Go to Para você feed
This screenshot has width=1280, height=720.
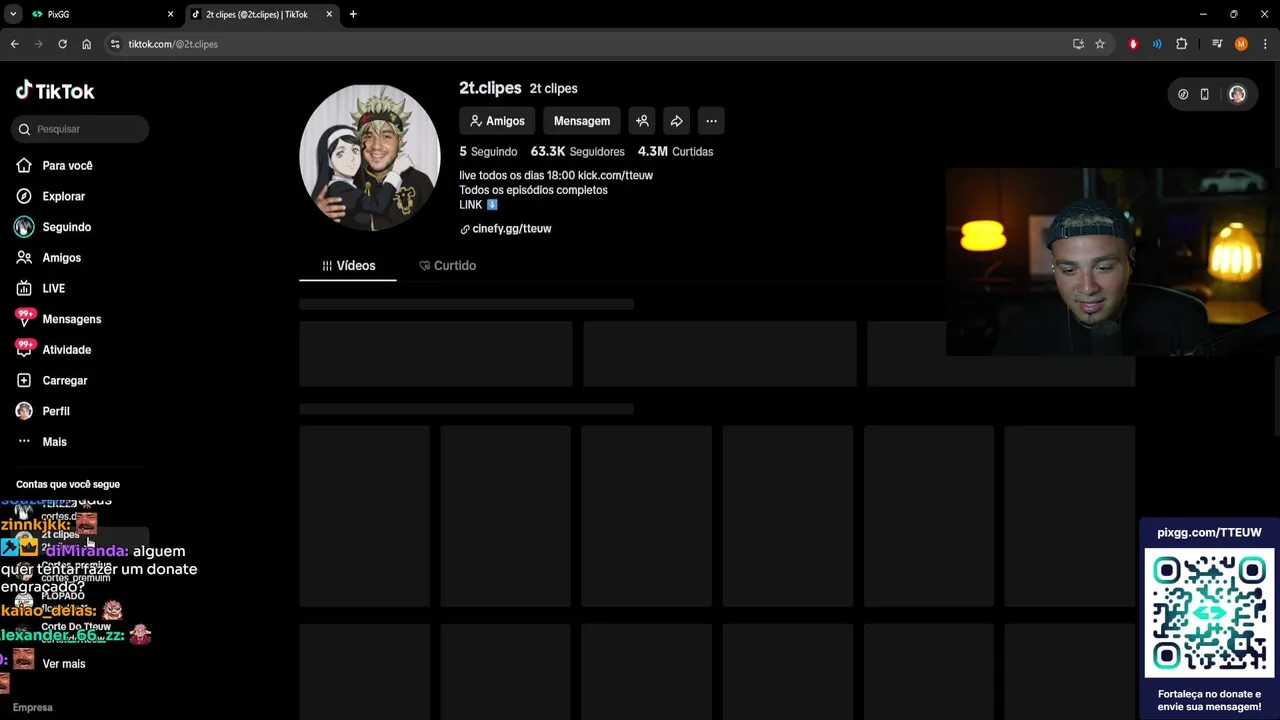coord(67,166)
